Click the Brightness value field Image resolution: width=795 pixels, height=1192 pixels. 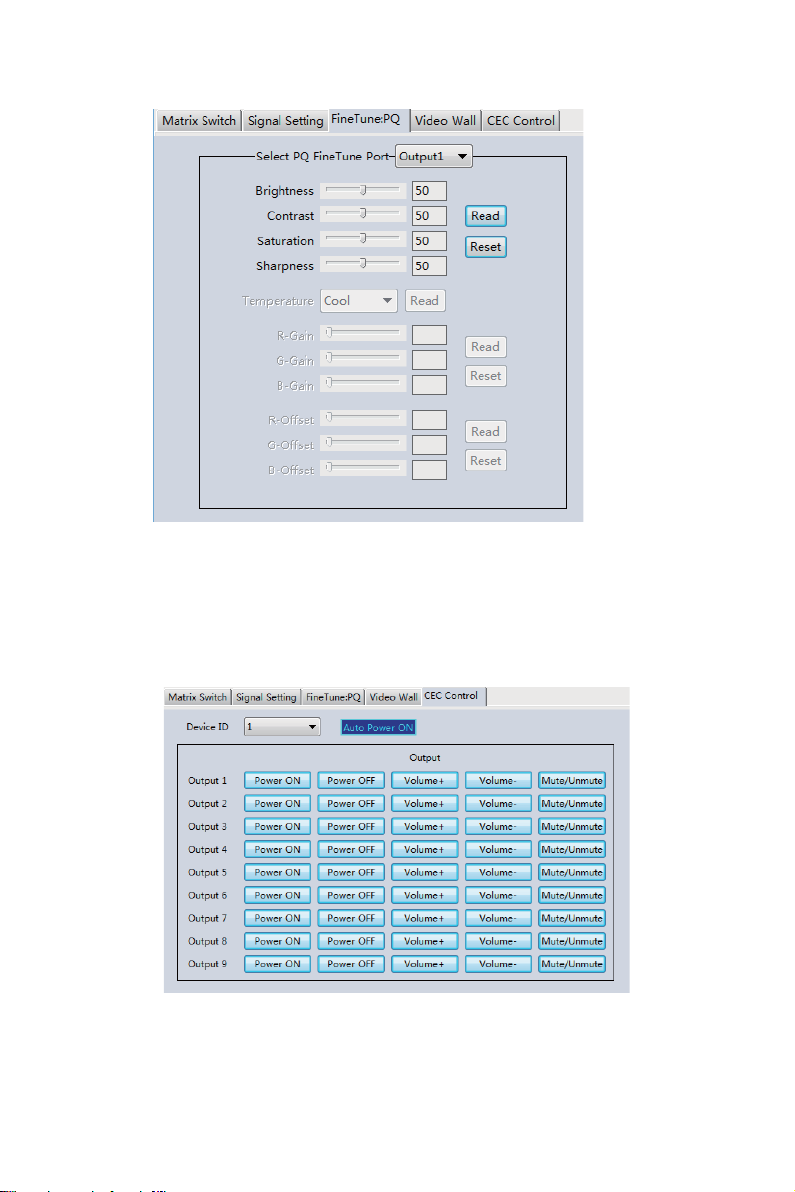(429, 191)
